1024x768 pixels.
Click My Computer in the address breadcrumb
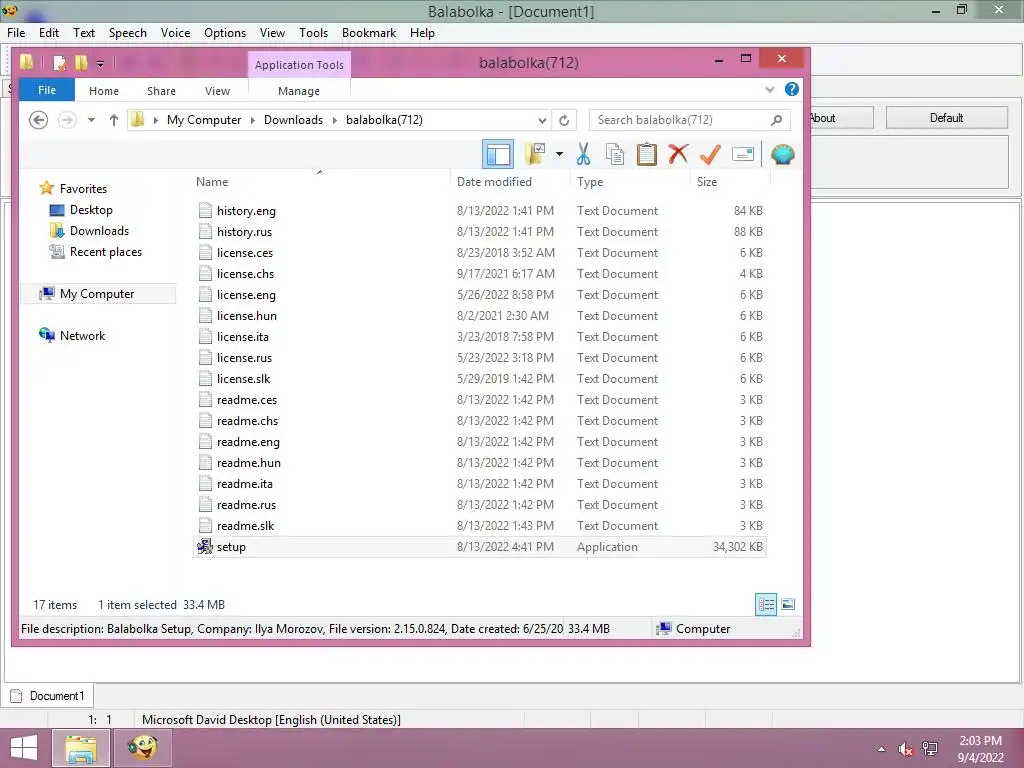pos(204,120)
